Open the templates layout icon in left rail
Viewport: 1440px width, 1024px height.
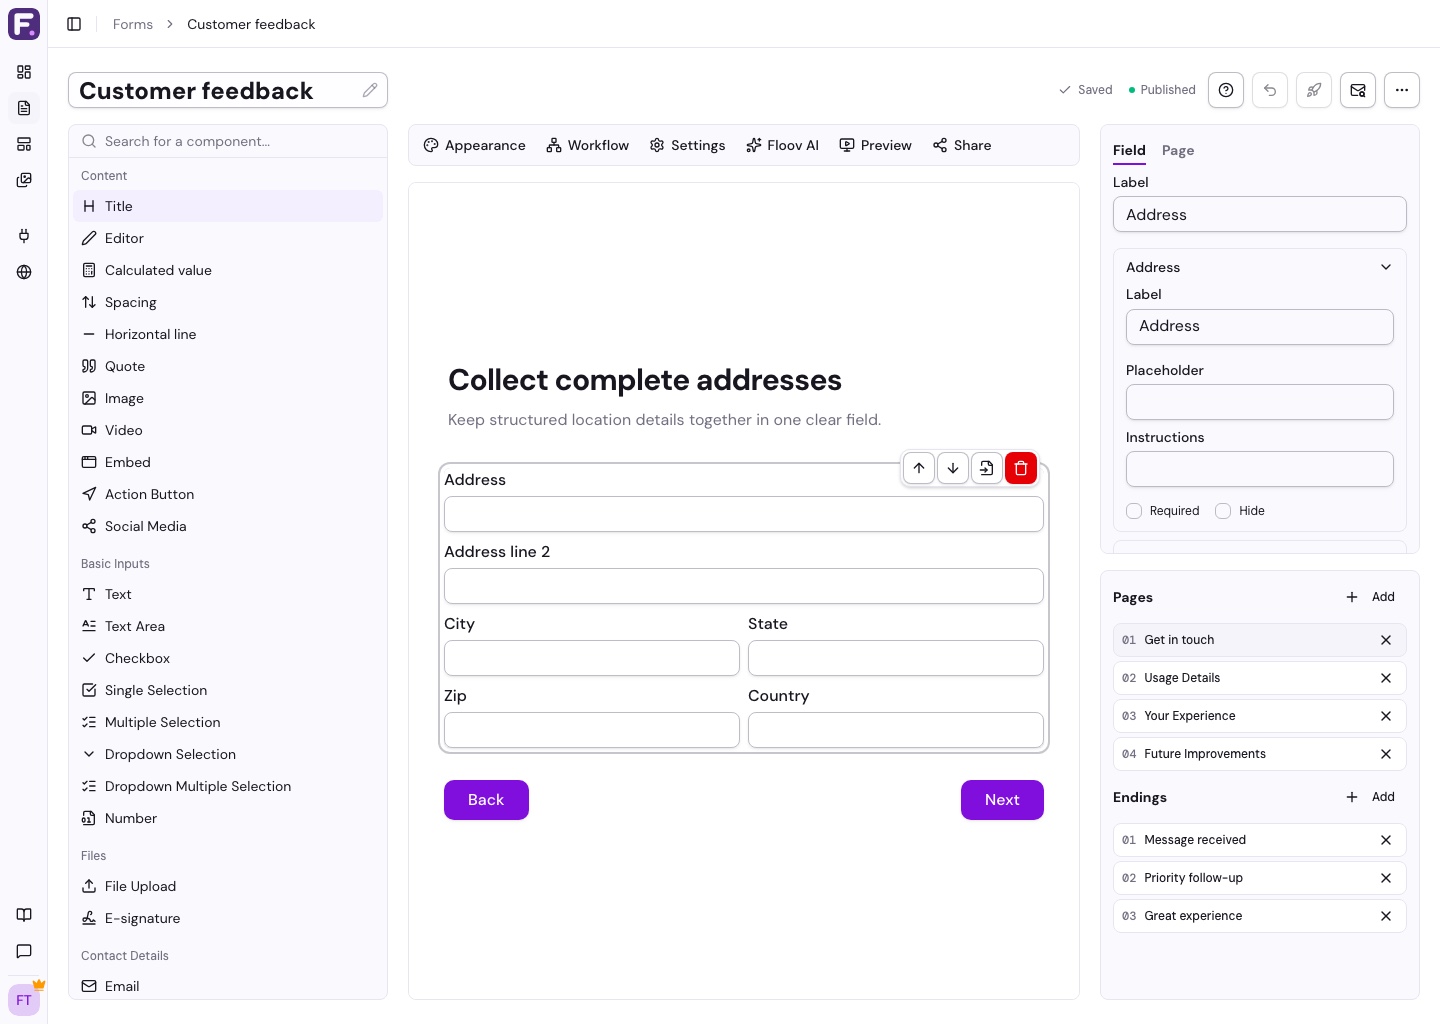click(24, 144)
